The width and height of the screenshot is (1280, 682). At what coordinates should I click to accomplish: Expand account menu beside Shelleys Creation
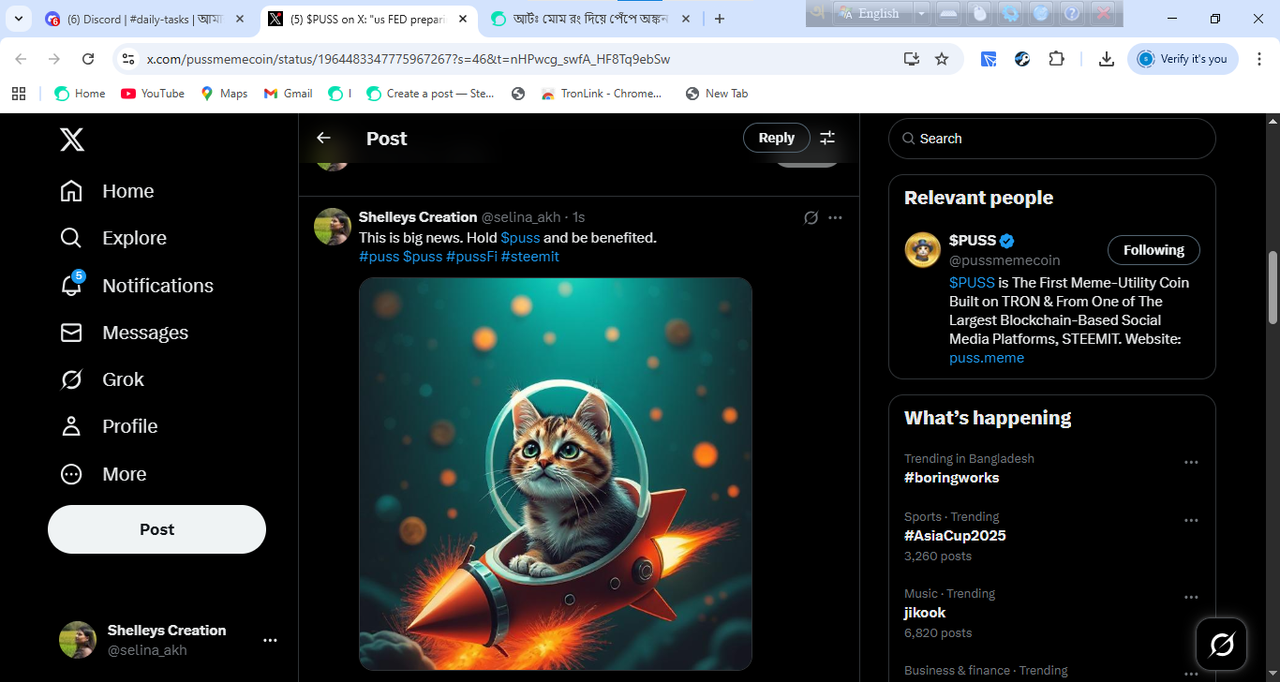[269, 640]
